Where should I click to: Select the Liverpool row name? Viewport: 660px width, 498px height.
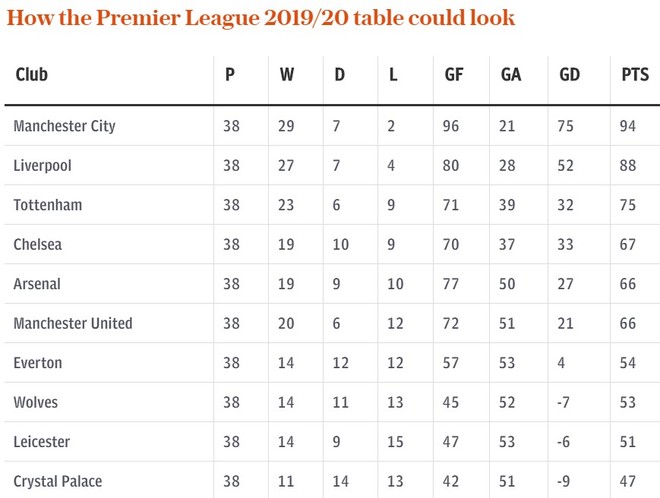pyautogui.click(x=43, y=165)
